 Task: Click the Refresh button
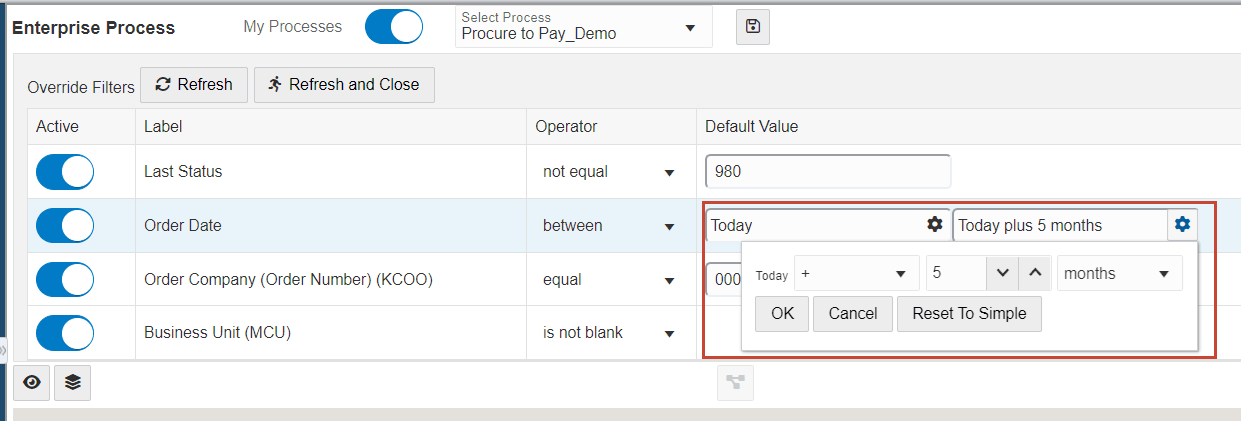194,85
